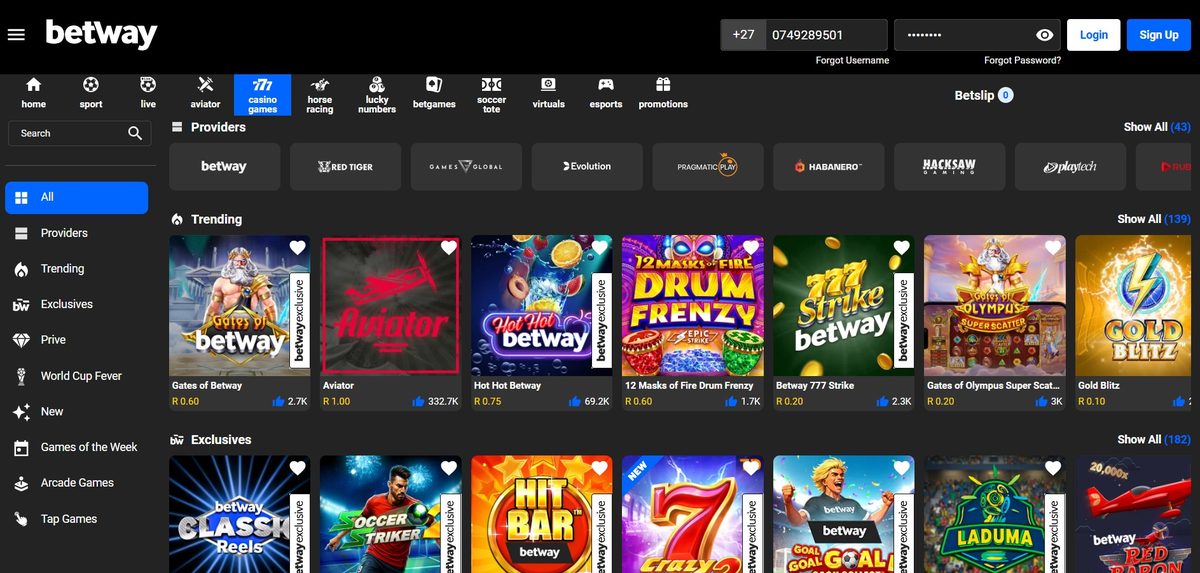The image size is (1200, 573).
Task: Click the search magnifier icon
Action: [135, 133]
